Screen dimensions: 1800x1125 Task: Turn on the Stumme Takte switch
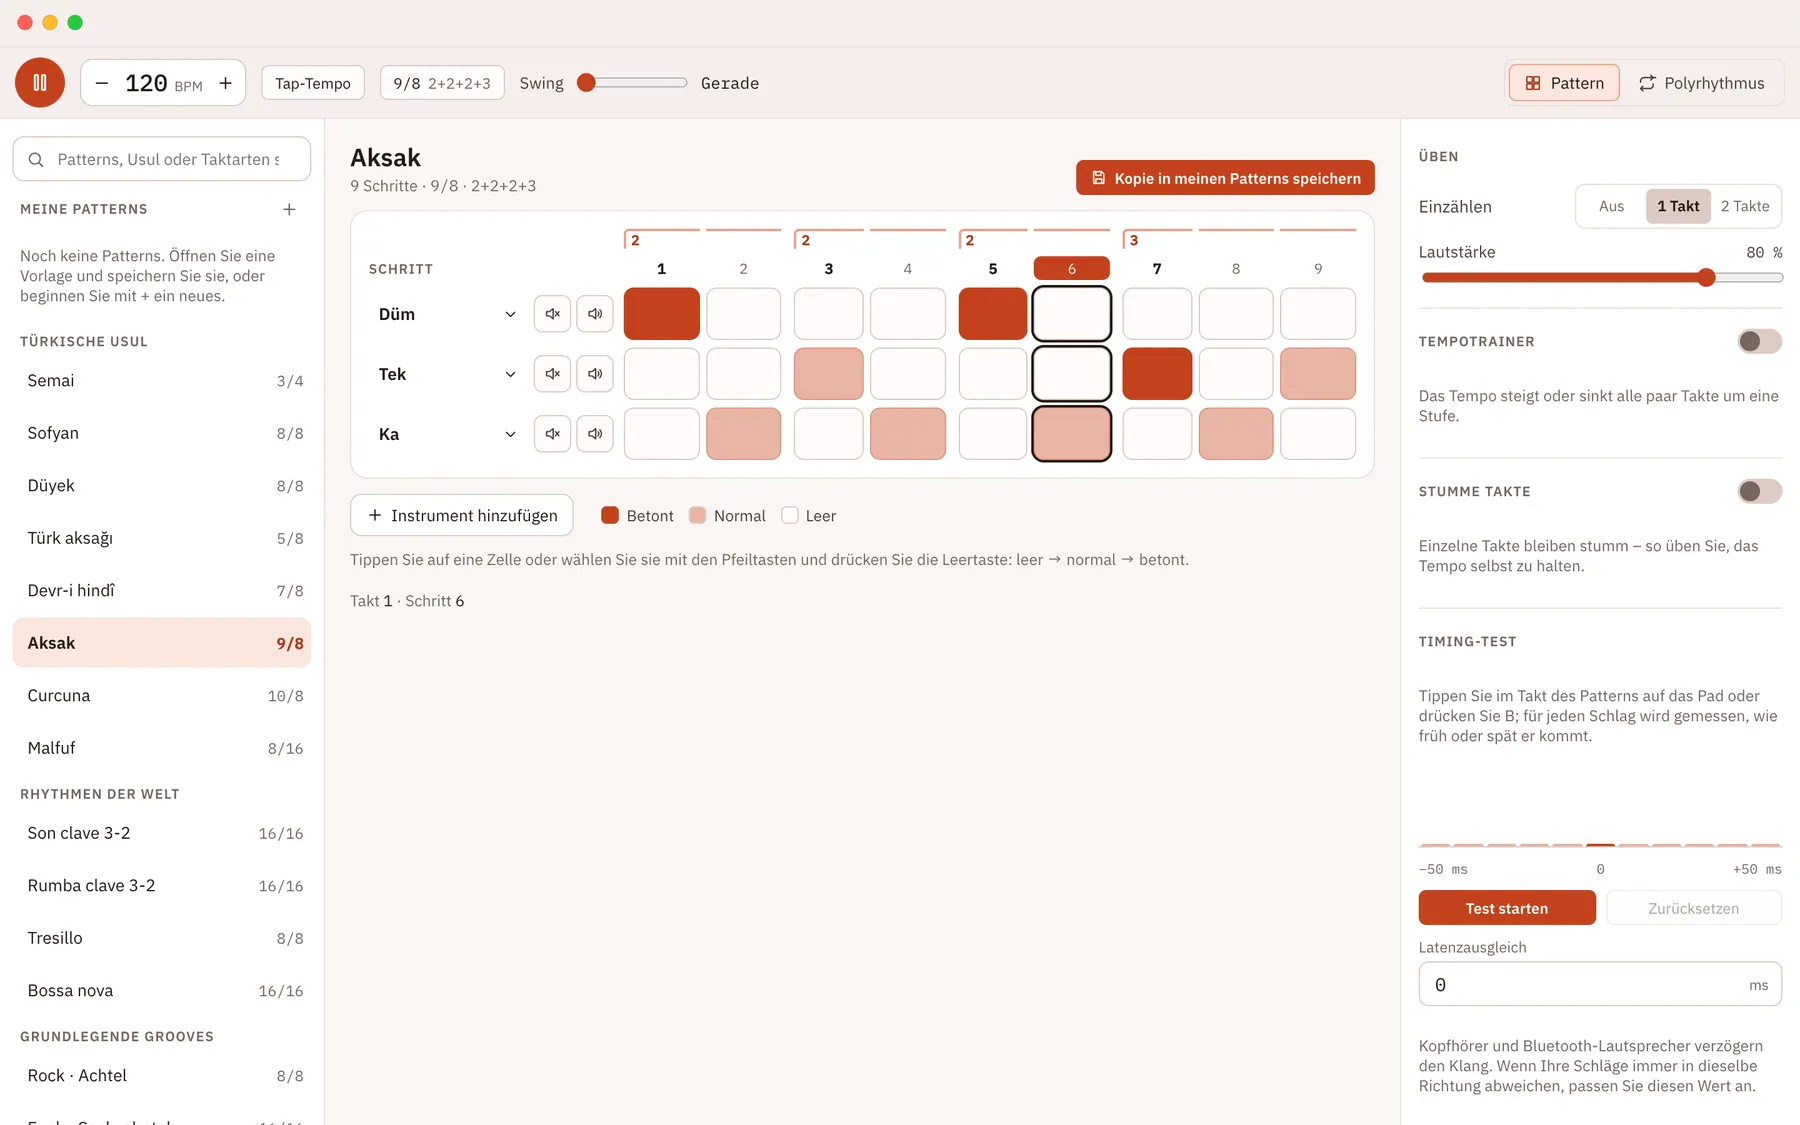tap(1759, 492)
